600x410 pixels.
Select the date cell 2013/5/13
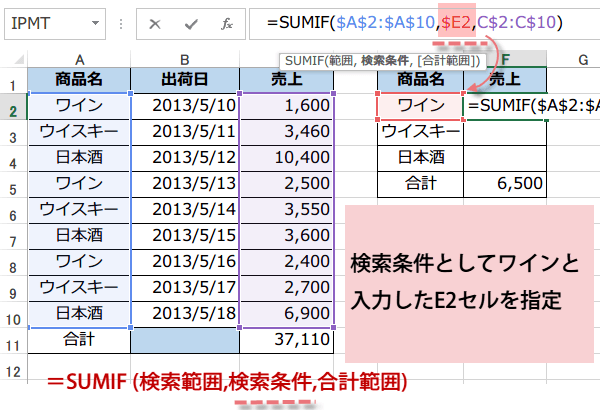pyautogui.click(x=185, y=184)
